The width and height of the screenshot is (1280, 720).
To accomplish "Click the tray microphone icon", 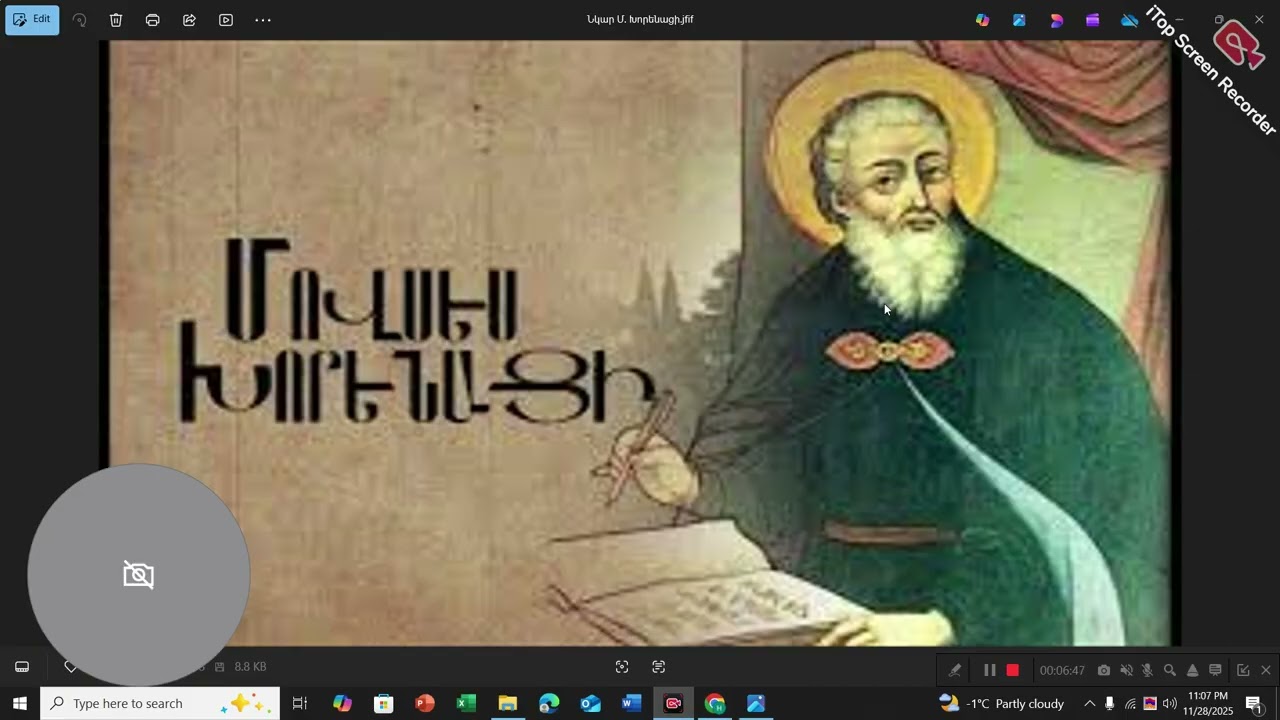I will tap(1109, 703).
